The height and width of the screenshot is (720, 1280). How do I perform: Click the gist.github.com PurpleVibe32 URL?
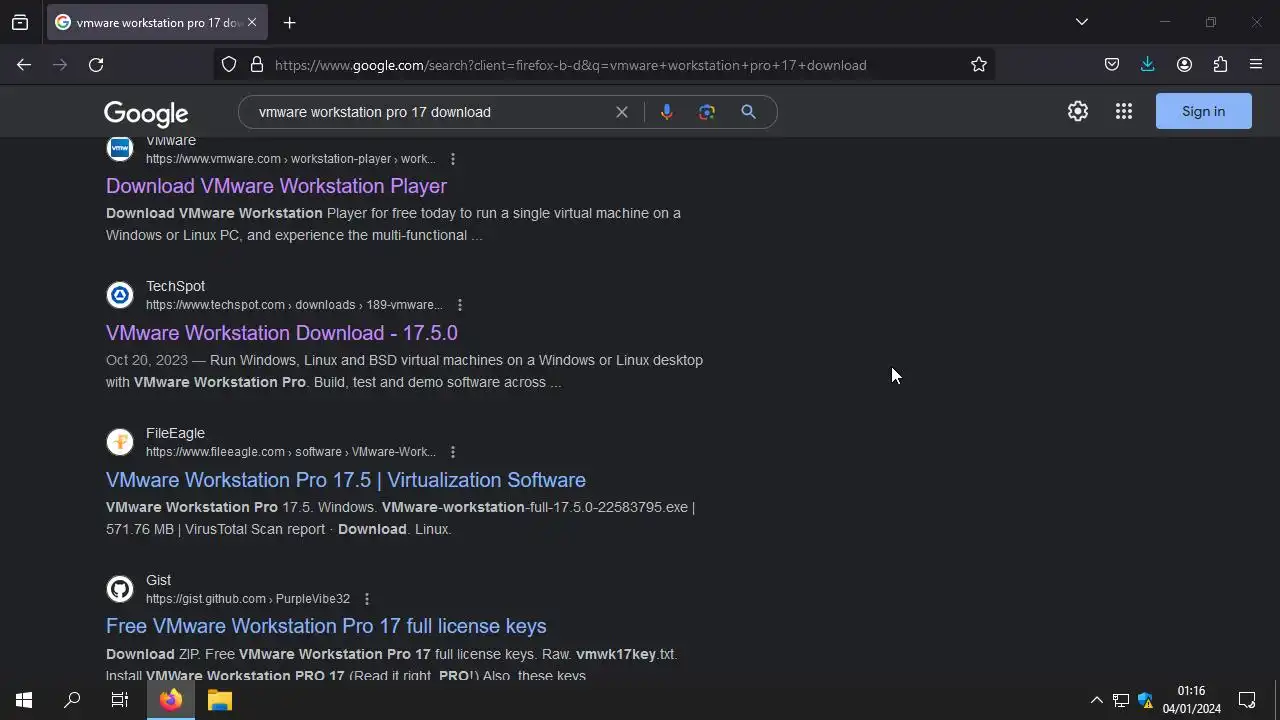coord(248,599)
